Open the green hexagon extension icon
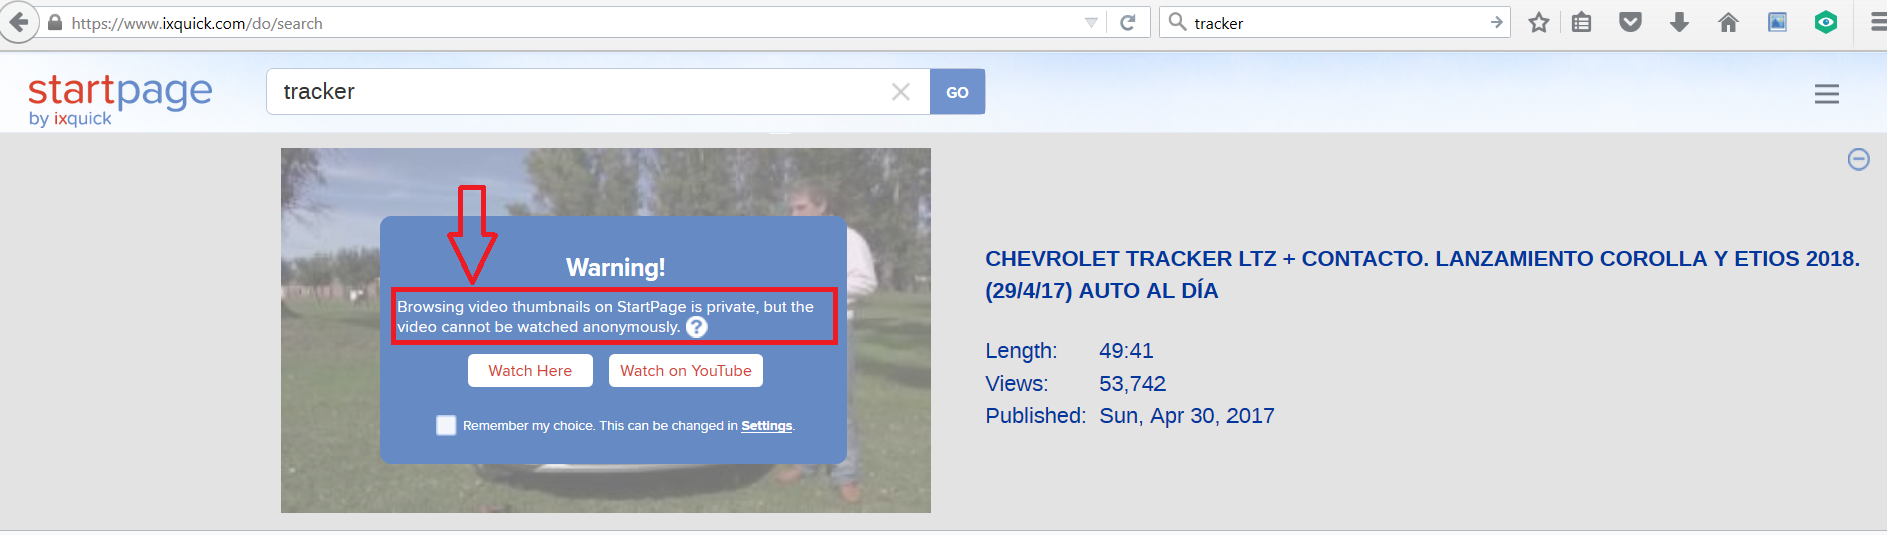The width and height of the screenshot is (1888, 540). 1826,22
